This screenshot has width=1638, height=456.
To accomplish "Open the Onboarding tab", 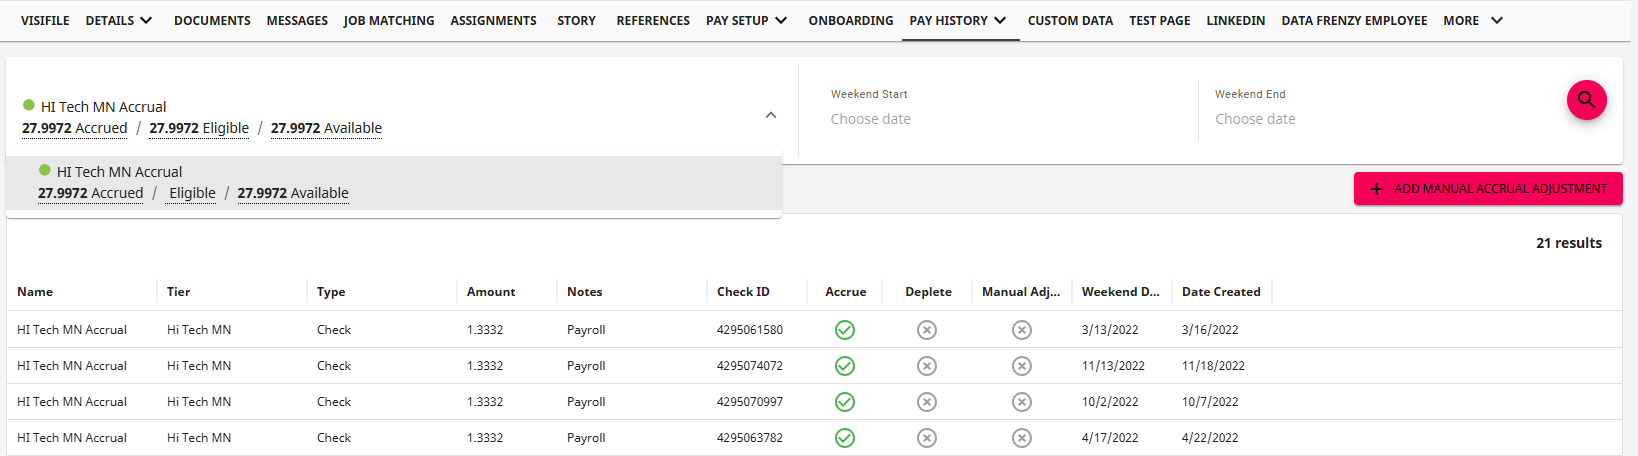I will pyautogui.click(x=851, y=20).
